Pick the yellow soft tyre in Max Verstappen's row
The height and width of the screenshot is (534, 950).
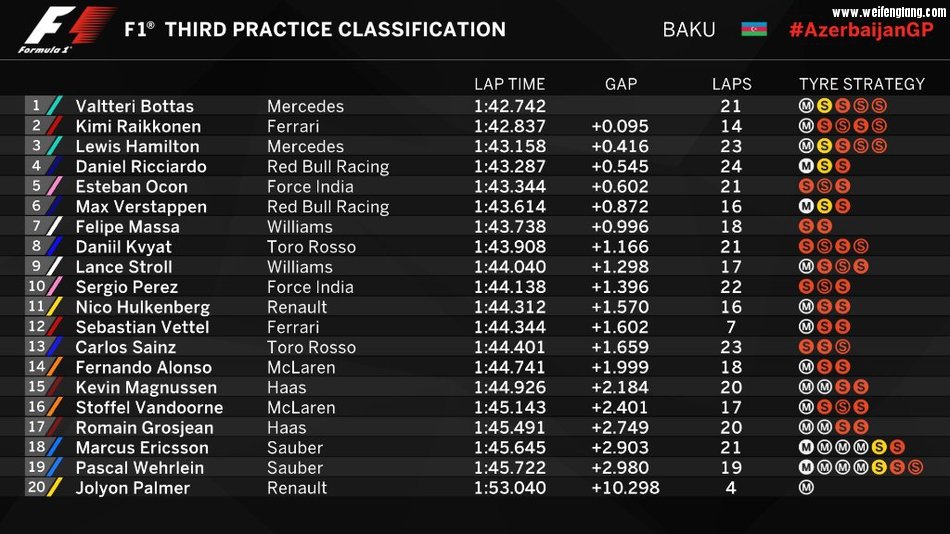pos(824,206)
